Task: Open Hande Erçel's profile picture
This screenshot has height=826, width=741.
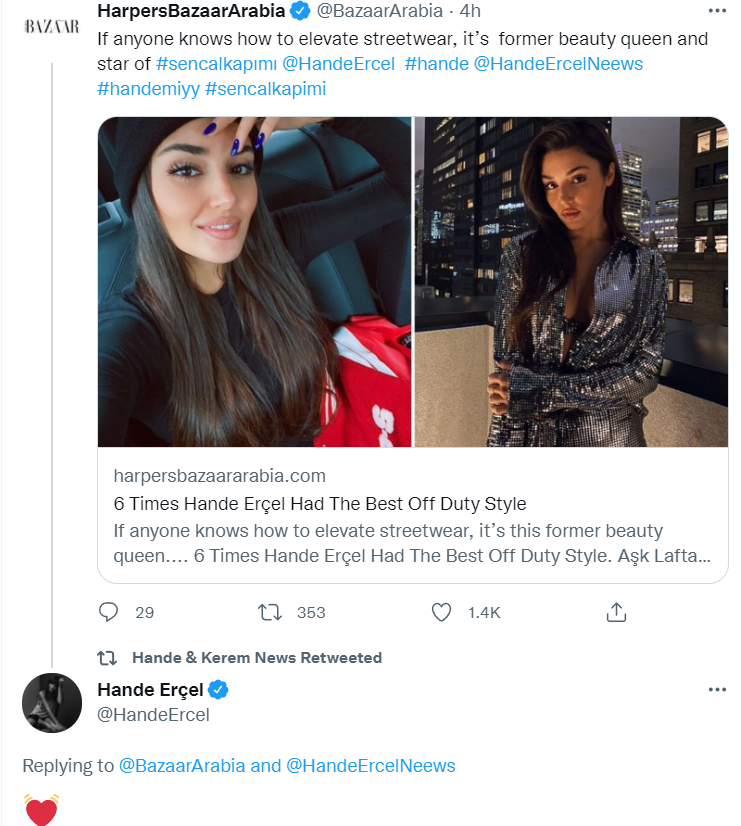Action: coord(51,702)
